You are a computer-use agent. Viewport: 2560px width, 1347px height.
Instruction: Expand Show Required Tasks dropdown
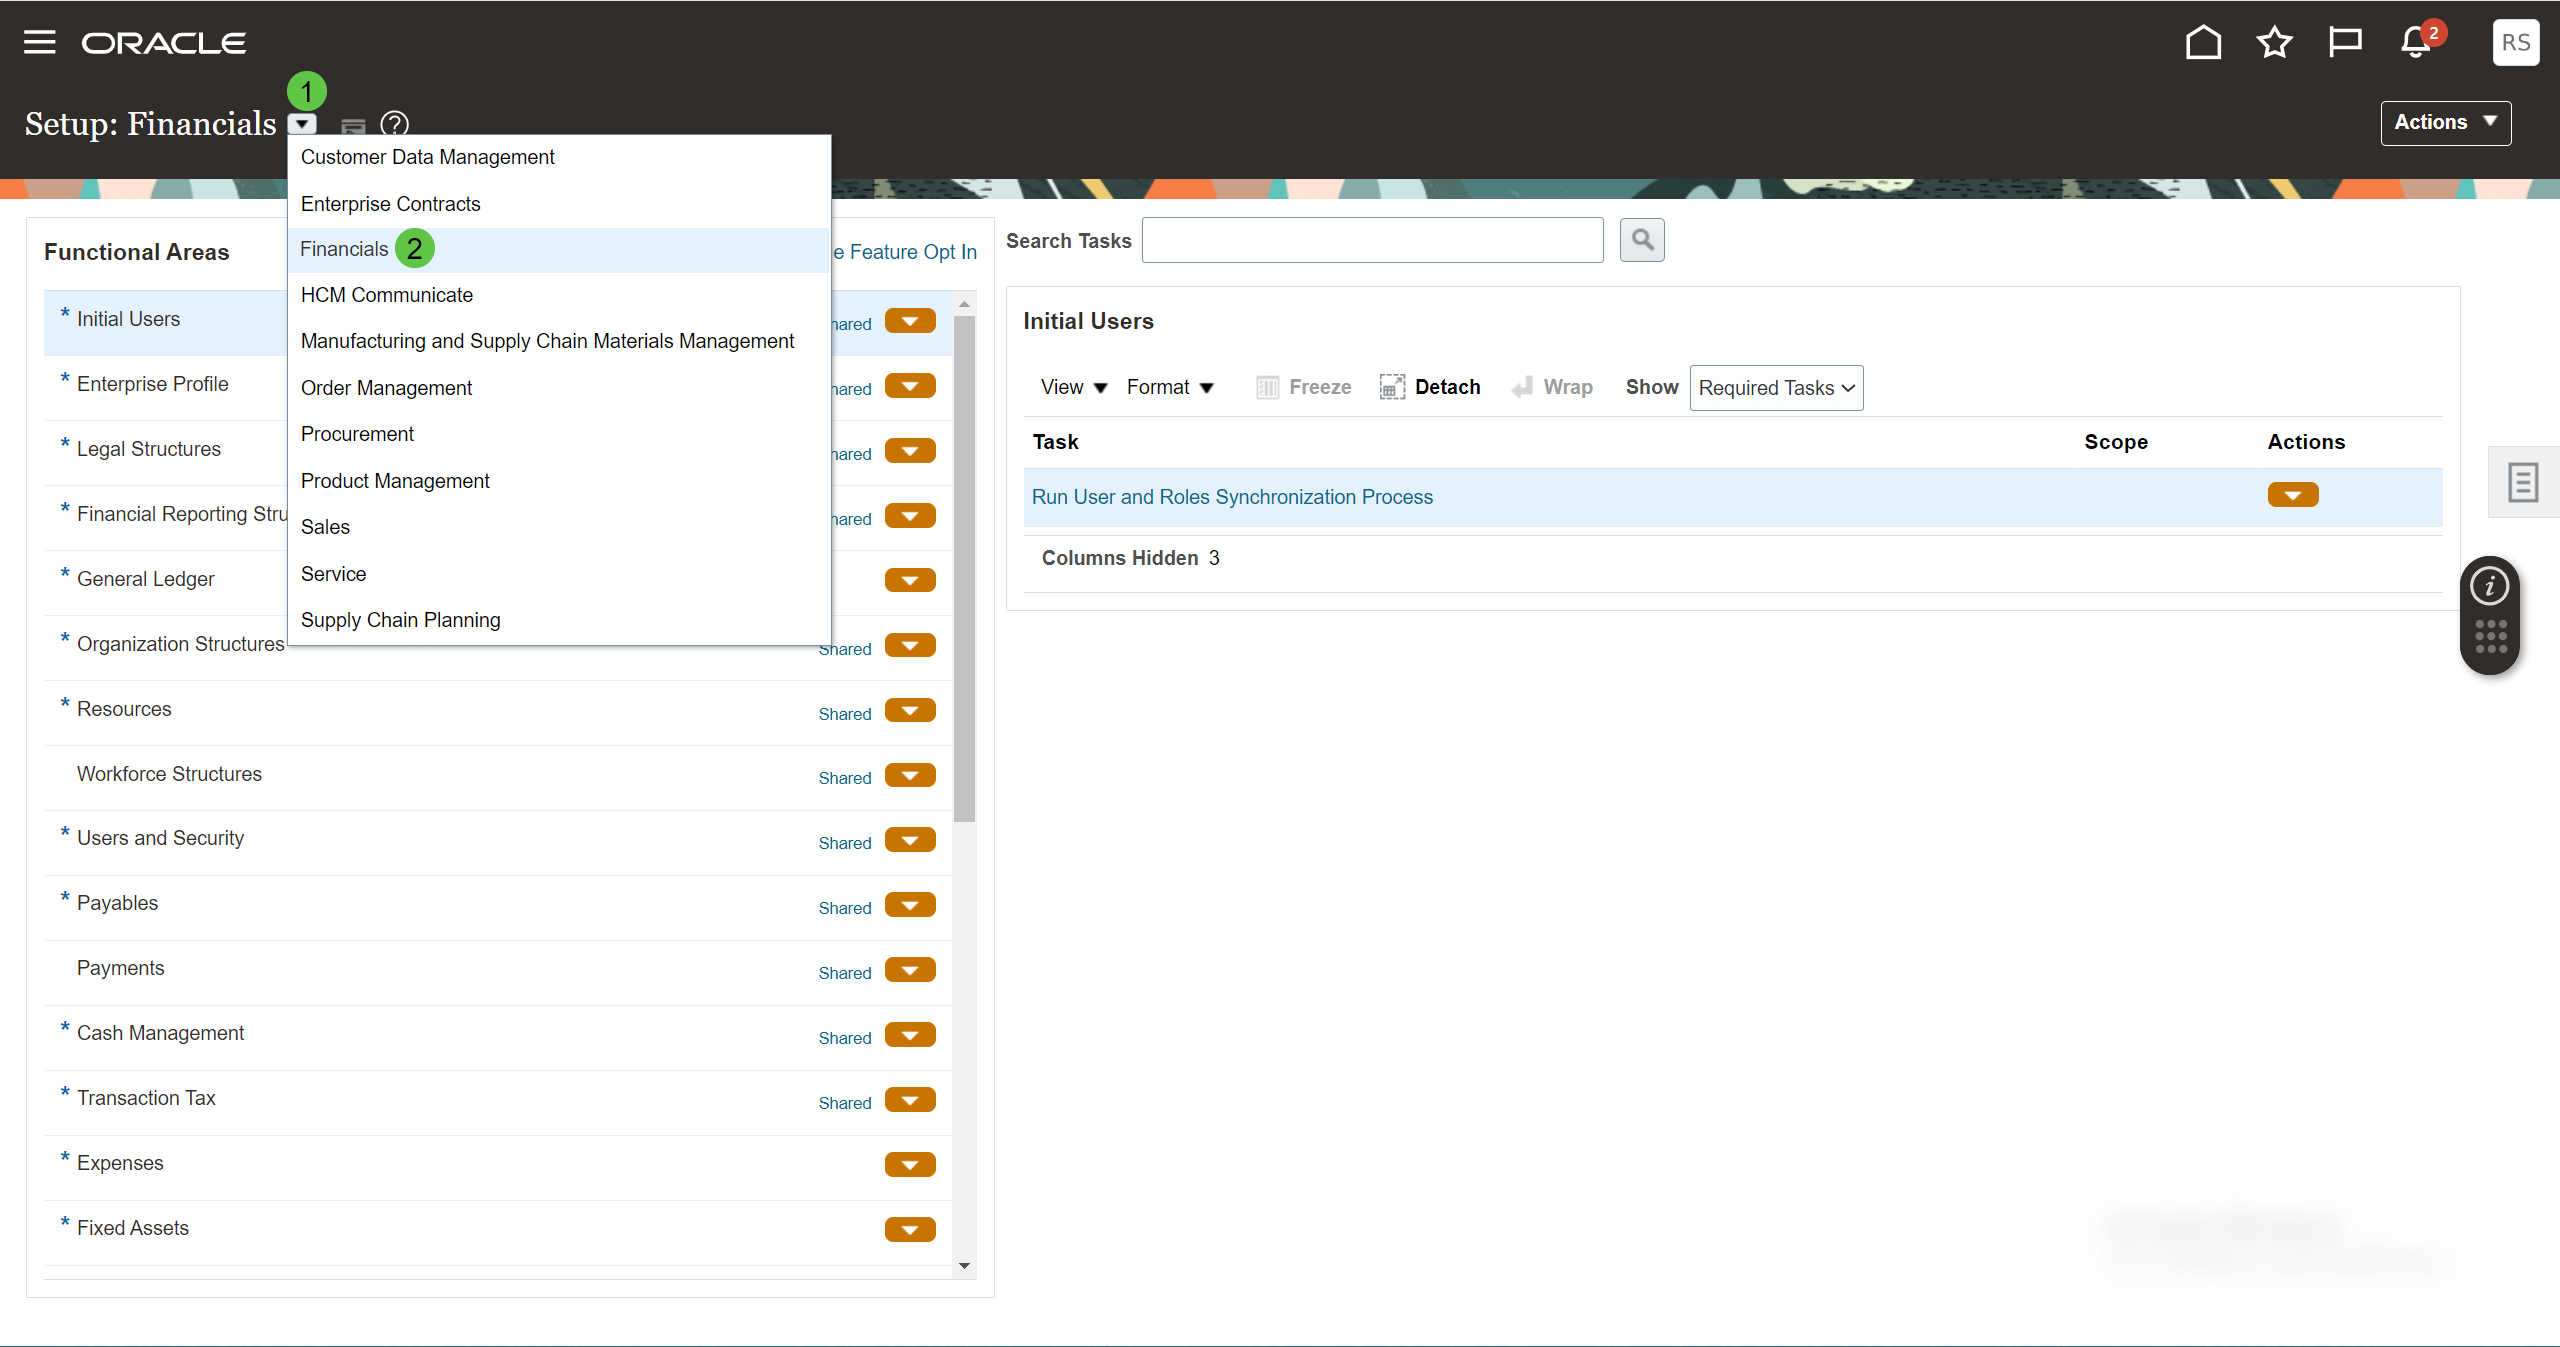(x=1776, y=388)
